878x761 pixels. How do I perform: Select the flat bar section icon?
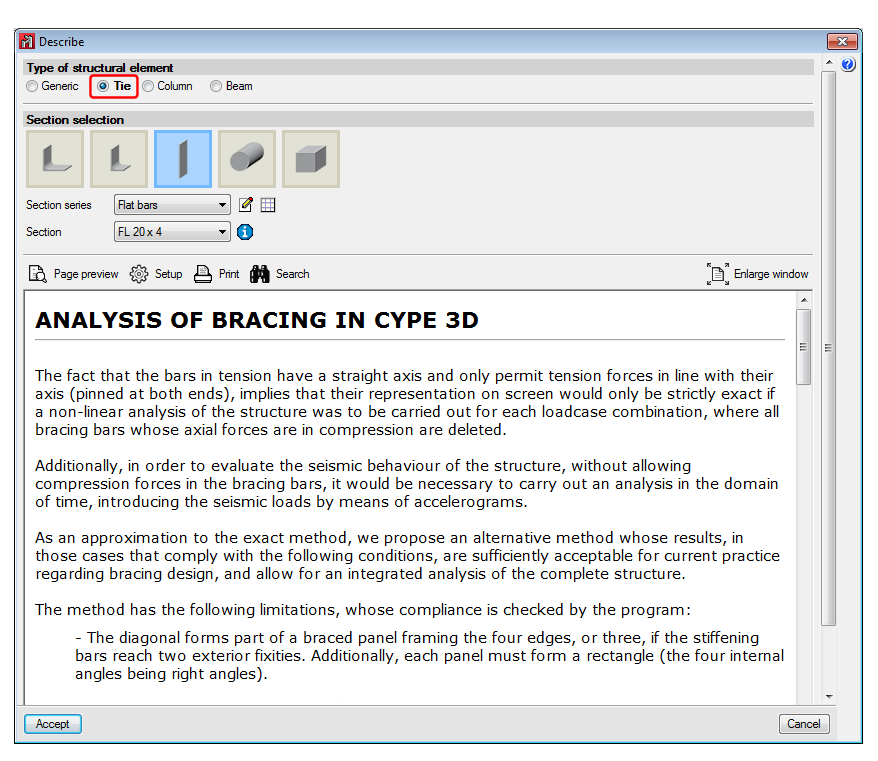[x=183, y=159]
